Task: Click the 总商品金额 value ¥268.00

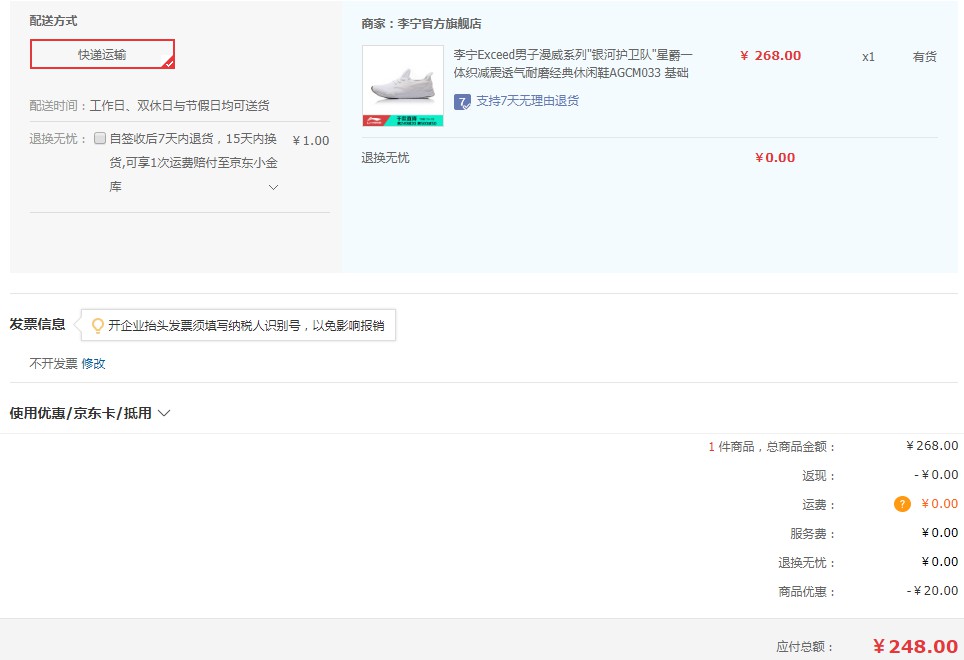Action: point(932,446)
